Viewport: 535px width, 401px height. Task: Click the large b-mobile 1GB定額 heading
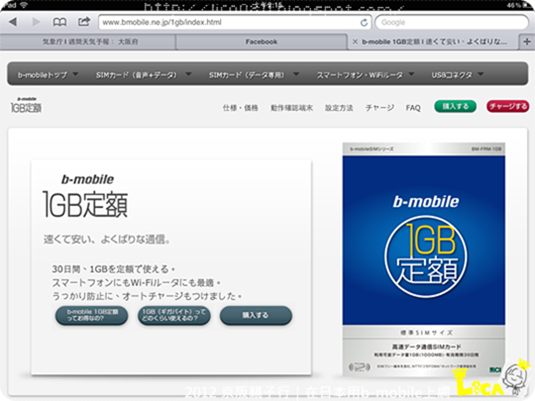click(85, 196)
